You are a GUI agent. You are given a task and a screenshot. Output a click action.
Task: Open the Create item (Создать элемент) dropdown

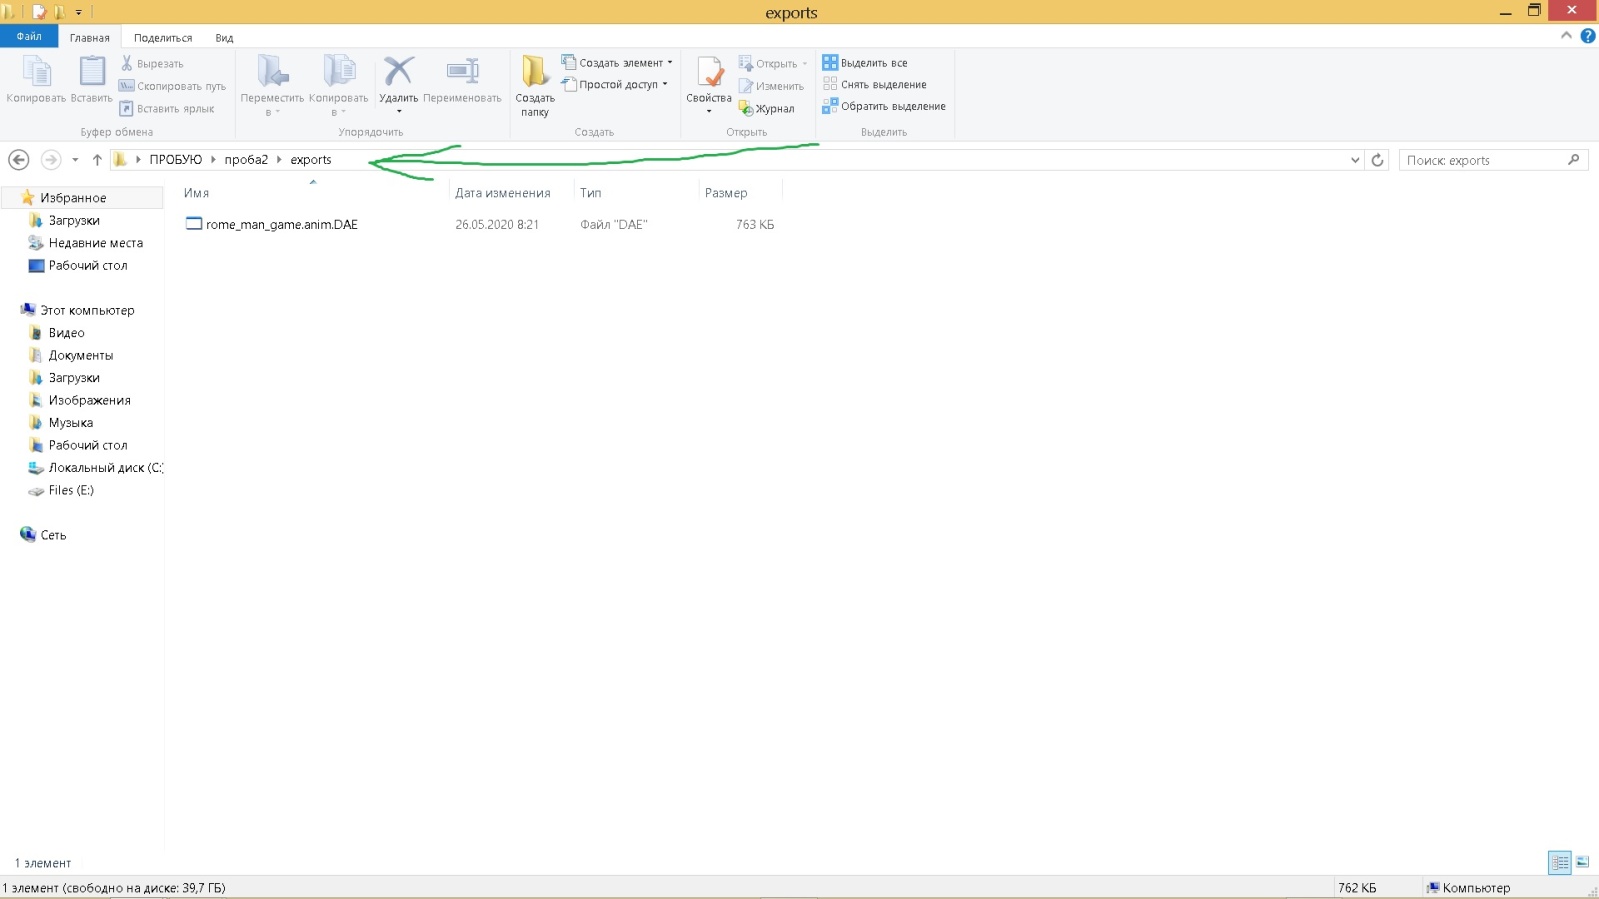pyautogui.click(x=618, y=63)
